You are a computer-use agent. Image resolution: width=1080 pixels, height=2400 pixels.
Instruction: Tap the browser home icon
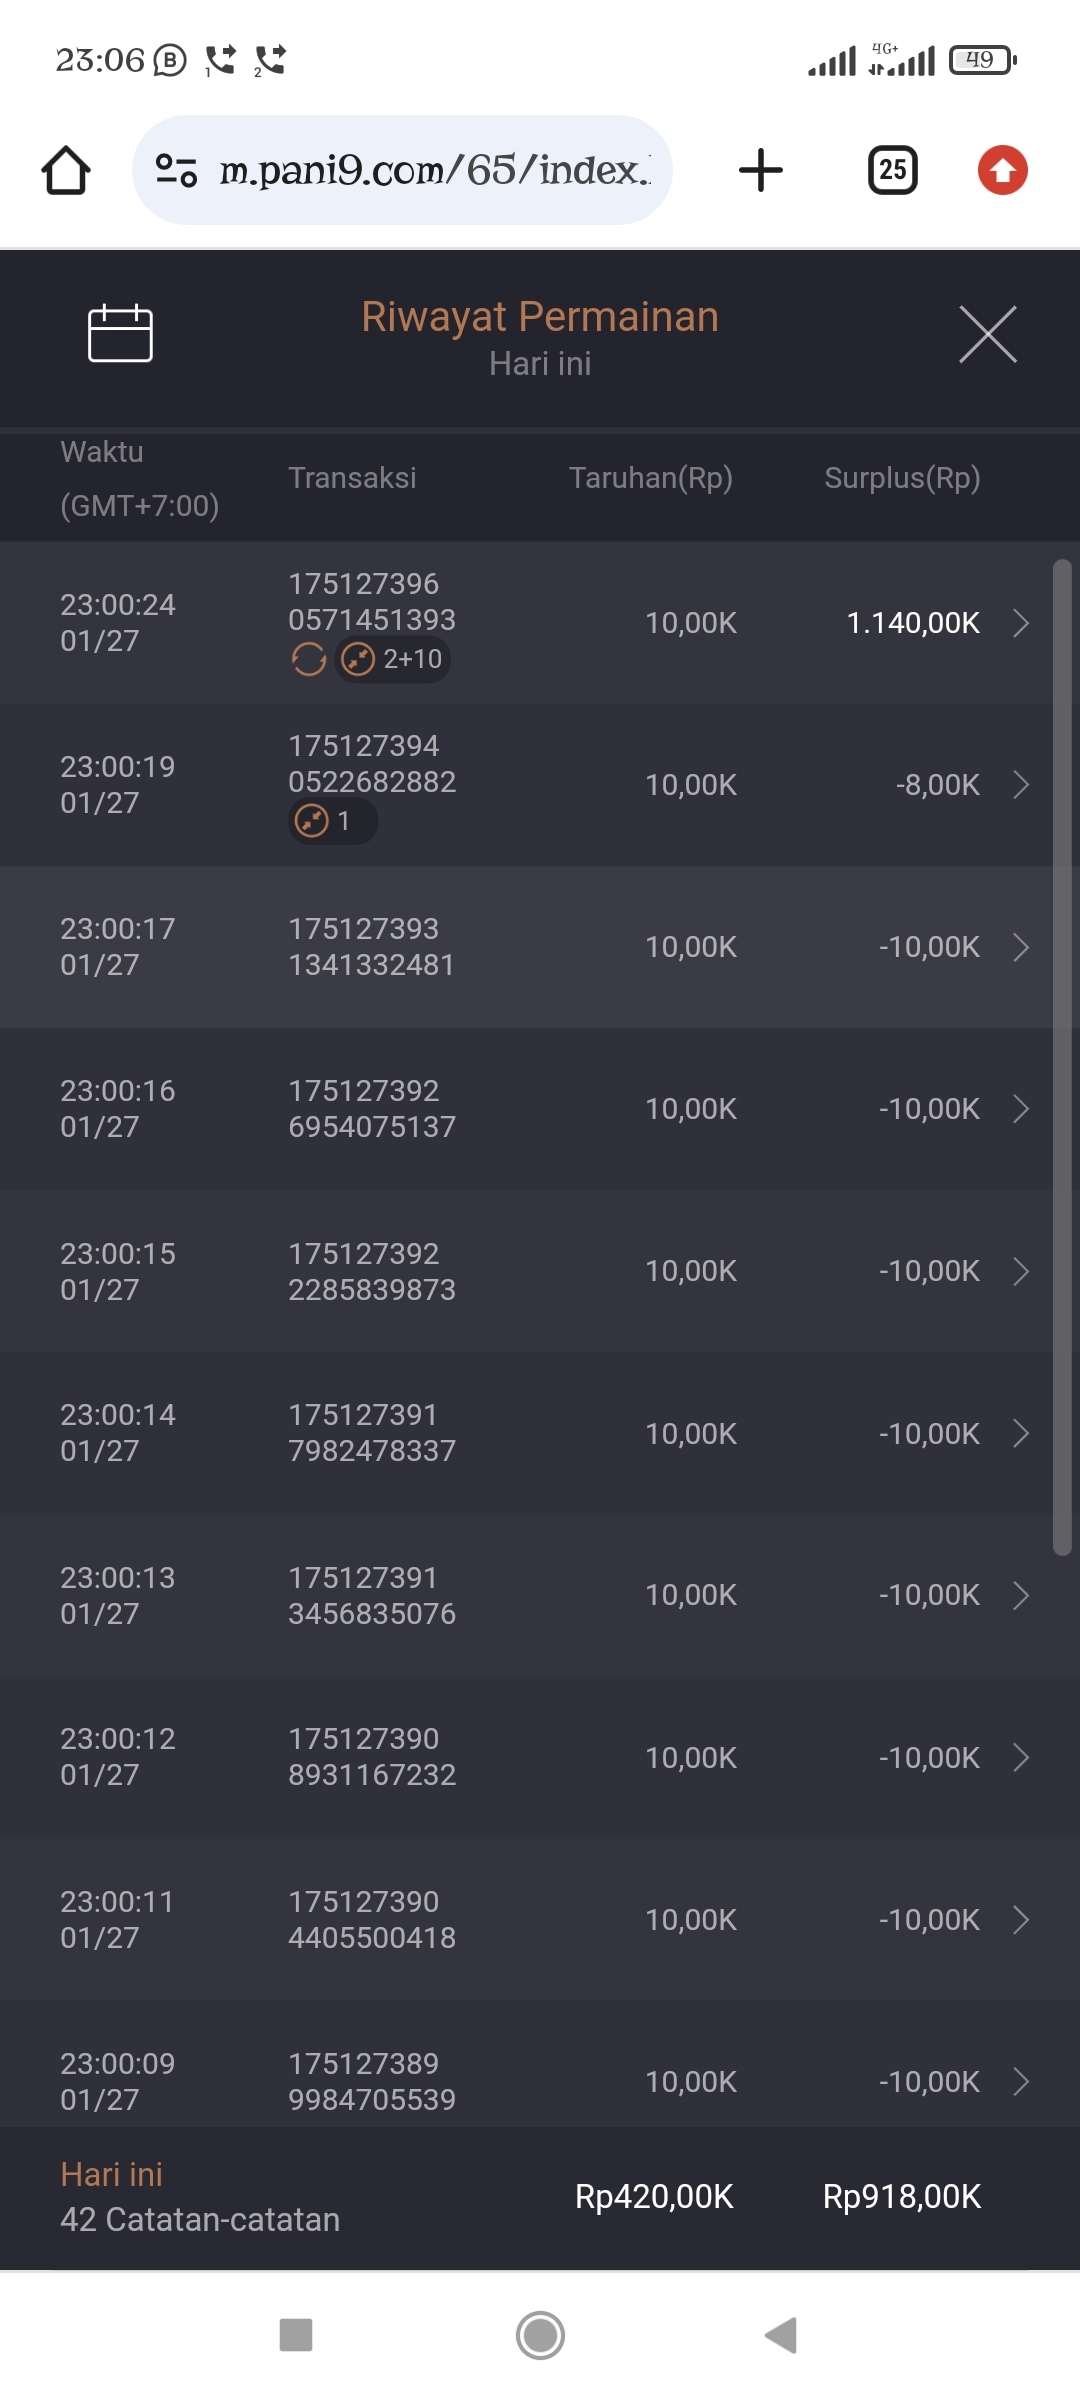tap(66, 170)
